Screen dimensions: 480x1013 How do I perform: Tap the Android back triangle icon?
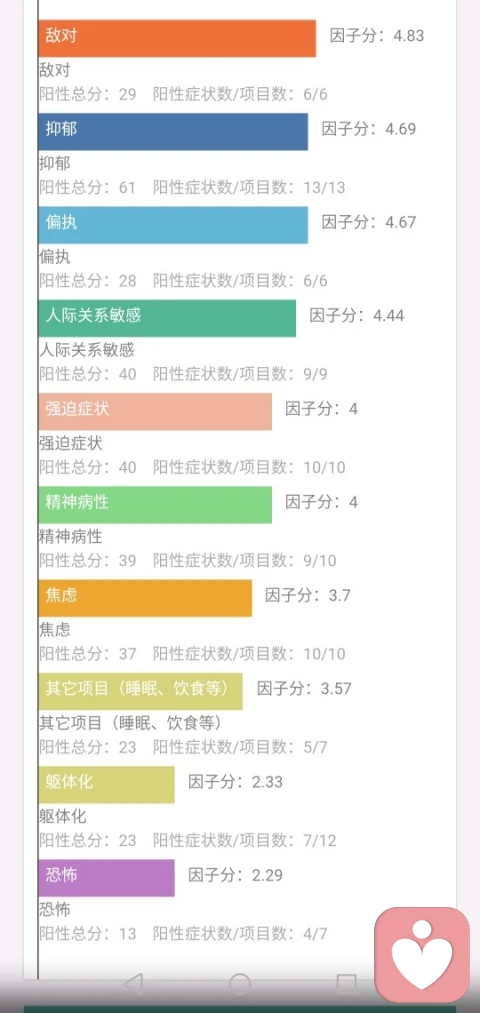(133, 985)
